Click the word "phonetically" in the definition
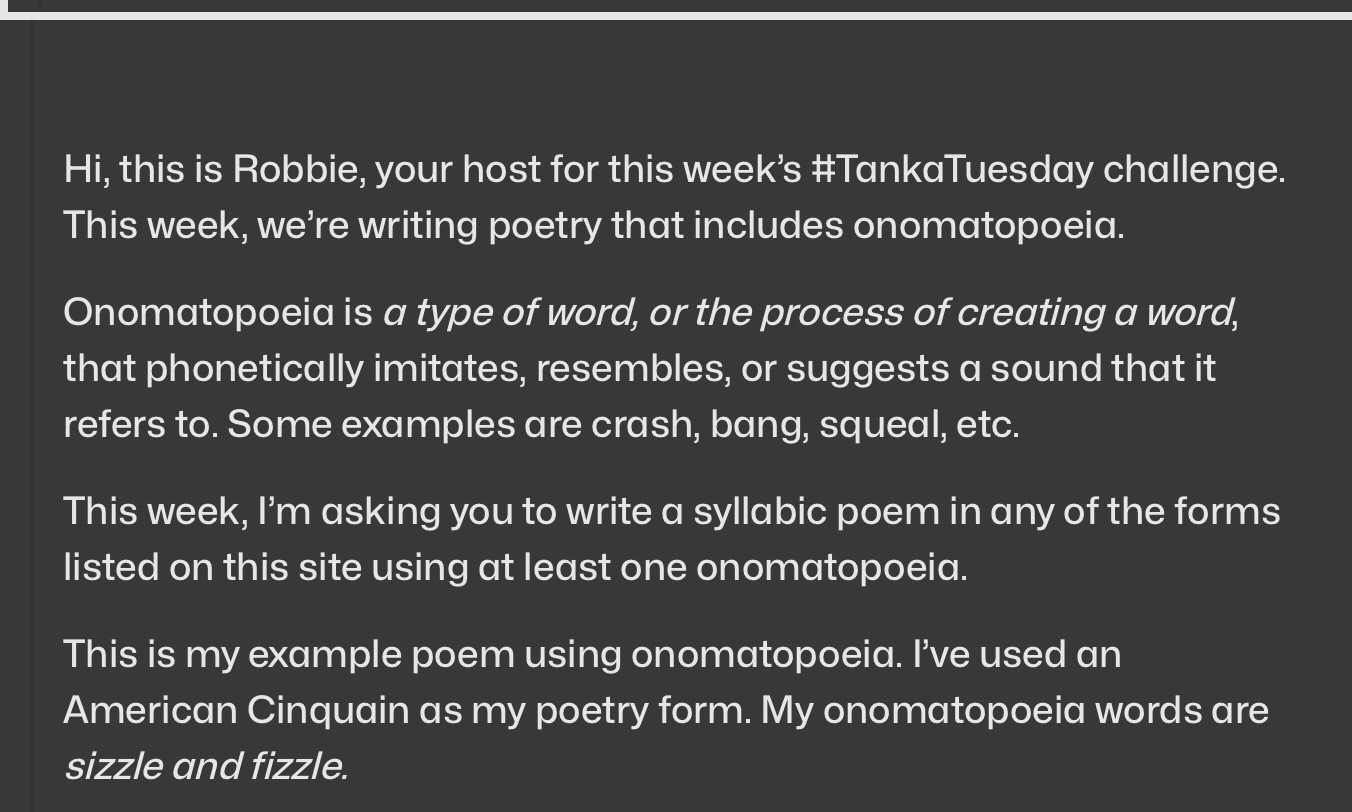The image size is (1352, 812). pyautogui.click(x=254, y=369)
